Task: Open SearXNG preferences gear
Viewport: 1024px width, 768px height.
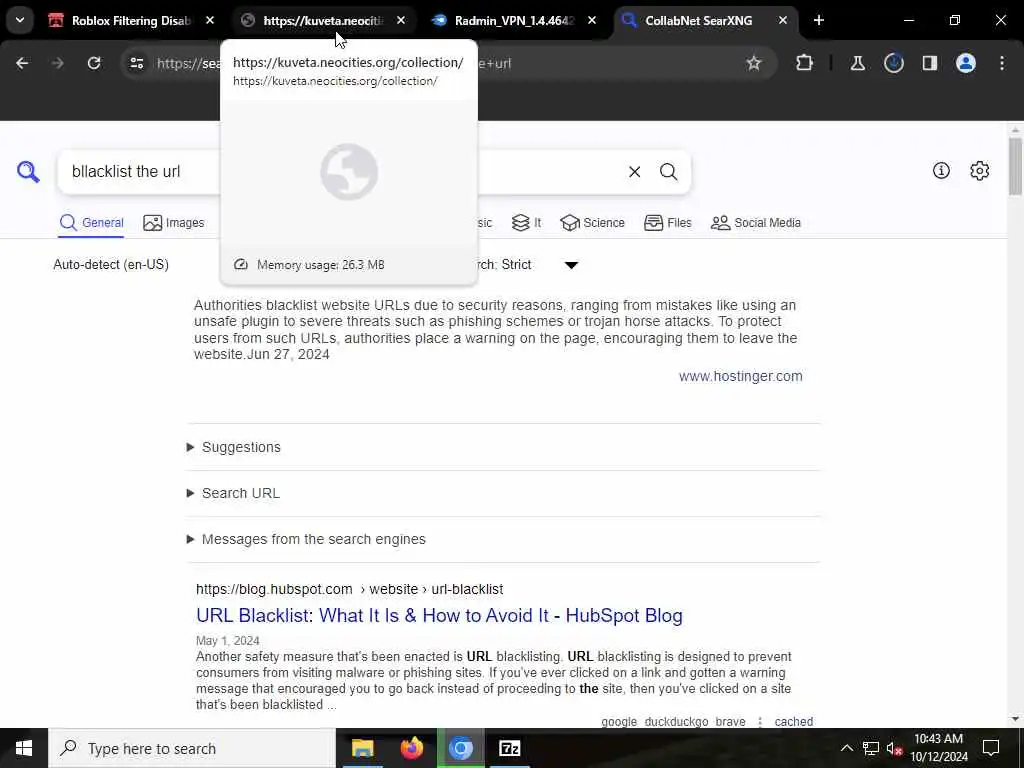Action: pos(980,170)
